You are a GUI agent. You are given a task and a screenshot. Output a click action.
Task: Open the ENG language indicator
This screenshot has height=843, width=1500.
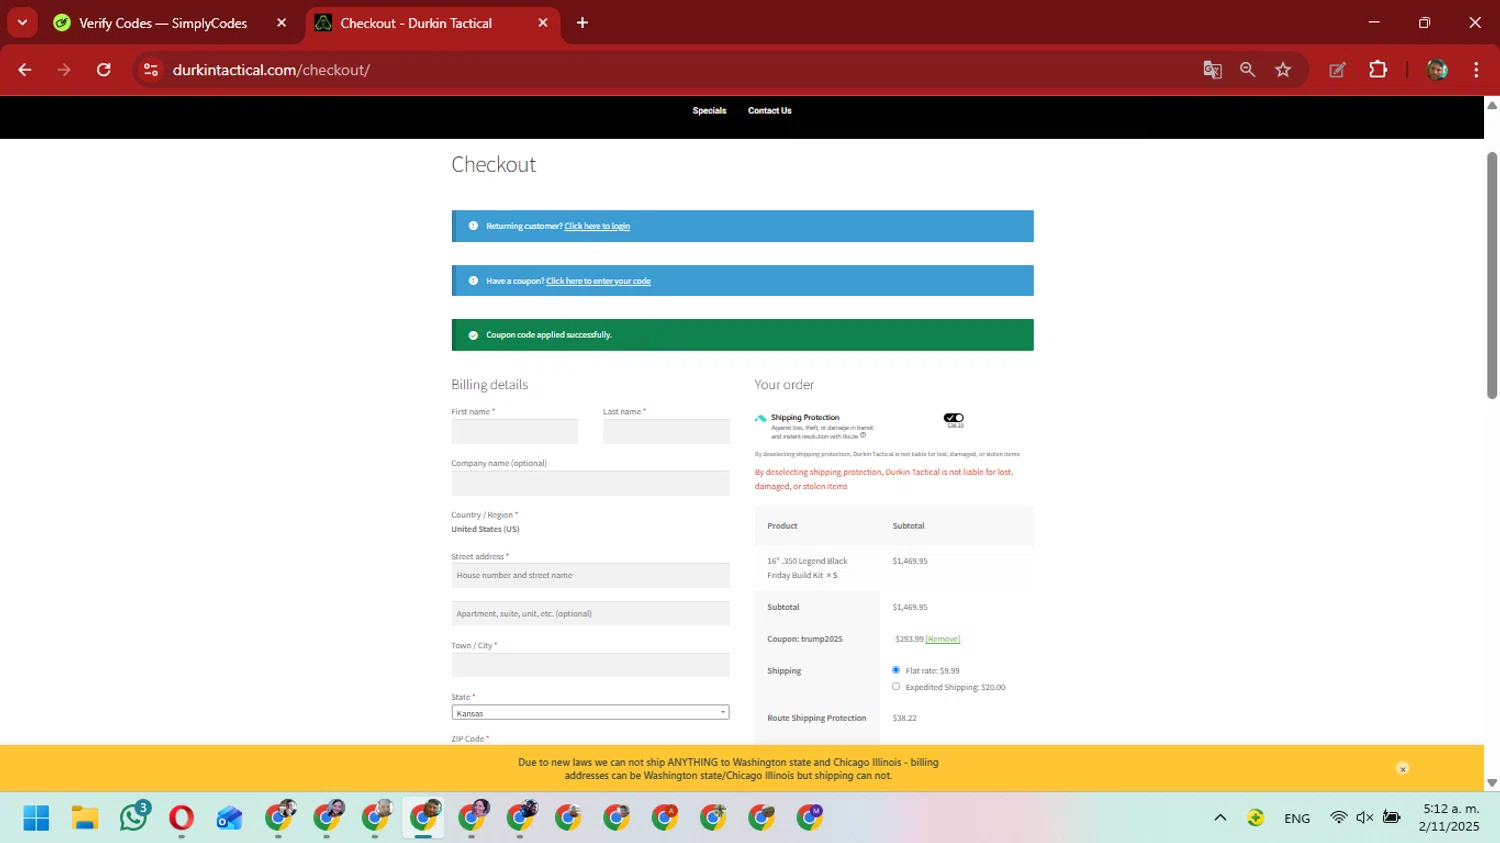pos(1297,818)
